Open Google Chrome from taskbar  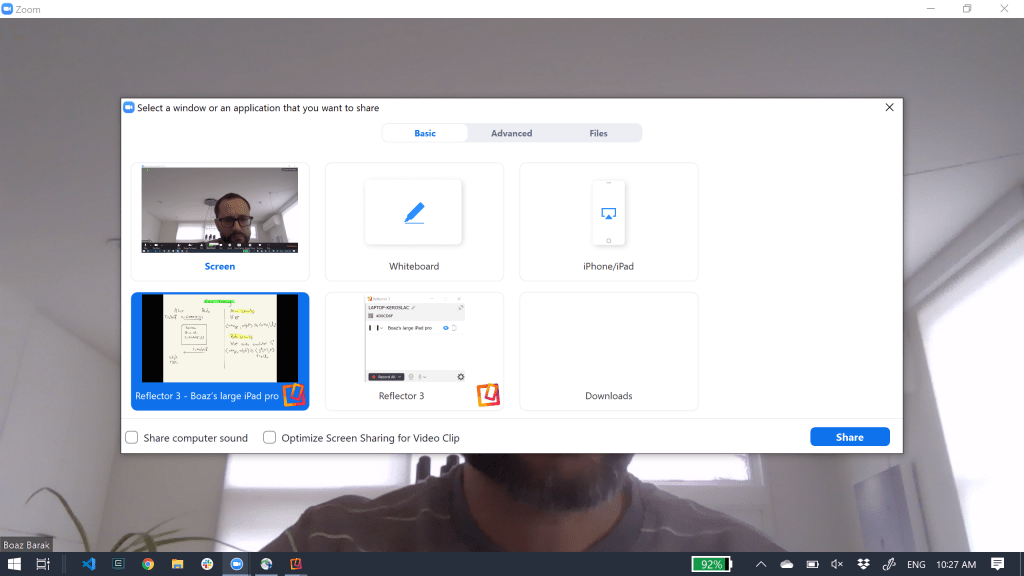point(147,564)
